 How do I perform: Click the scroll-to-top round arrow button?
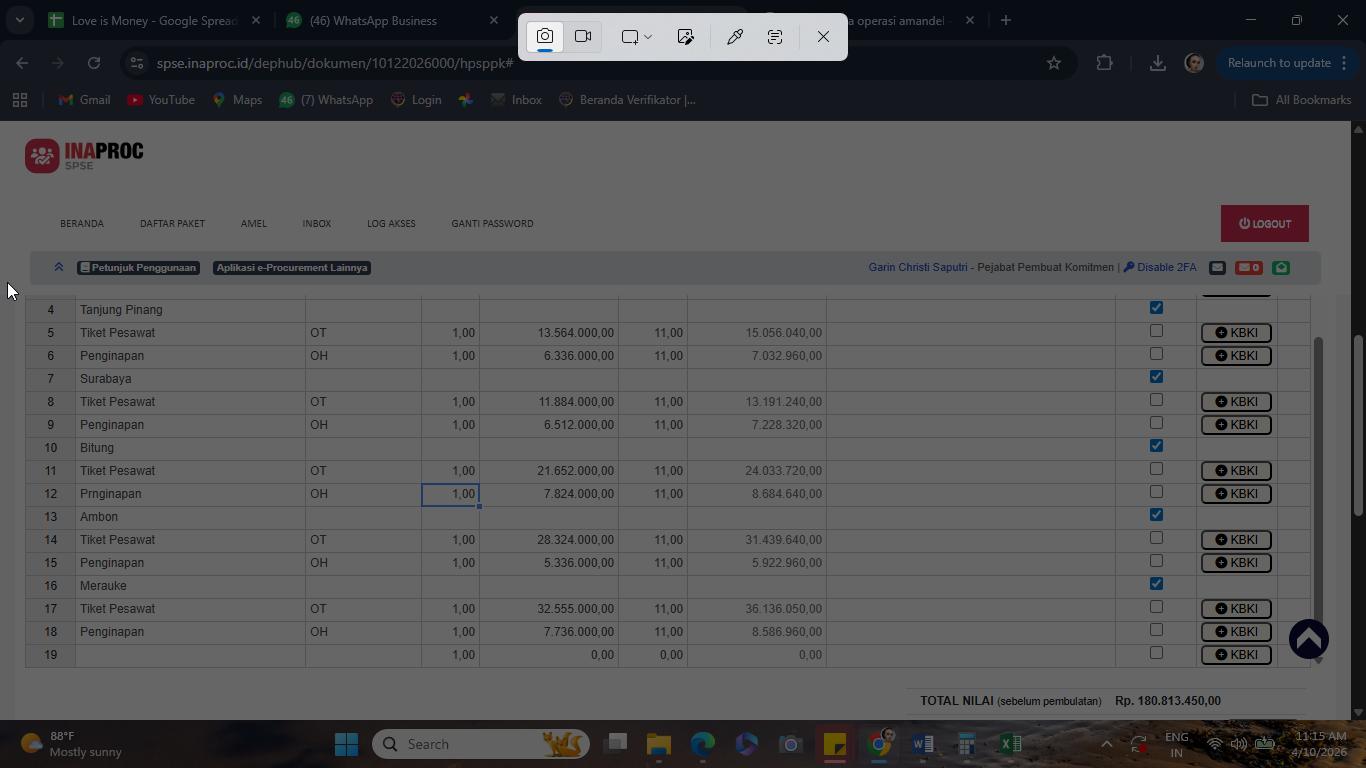pyautogui.click(x=1308, y=639)
